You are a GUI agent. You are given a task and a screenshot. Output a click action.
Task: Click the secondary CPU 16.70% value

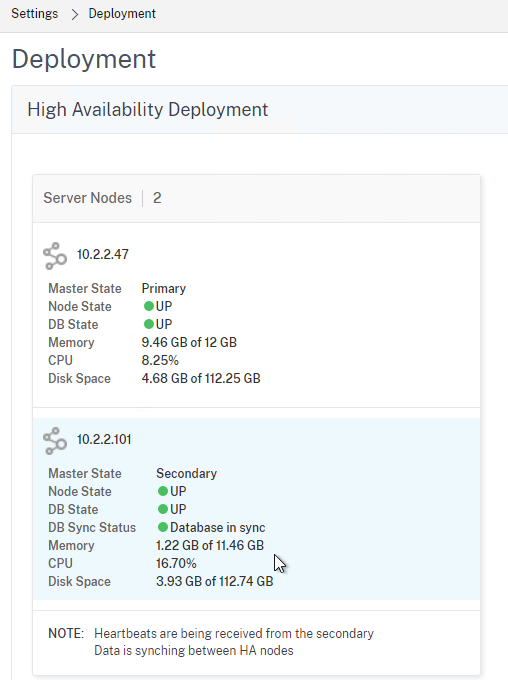tap(176, 563)
